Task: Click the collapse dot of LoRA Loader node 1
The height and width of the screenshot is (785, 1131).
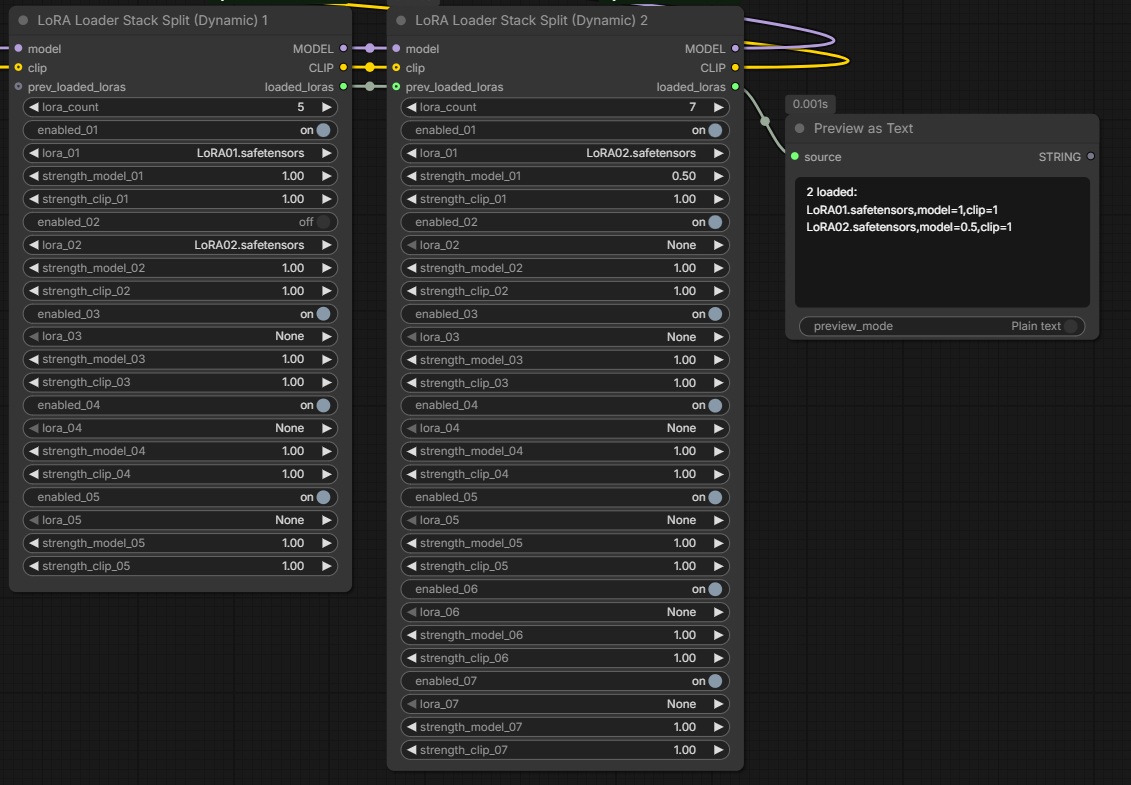Action: point(23,20)
